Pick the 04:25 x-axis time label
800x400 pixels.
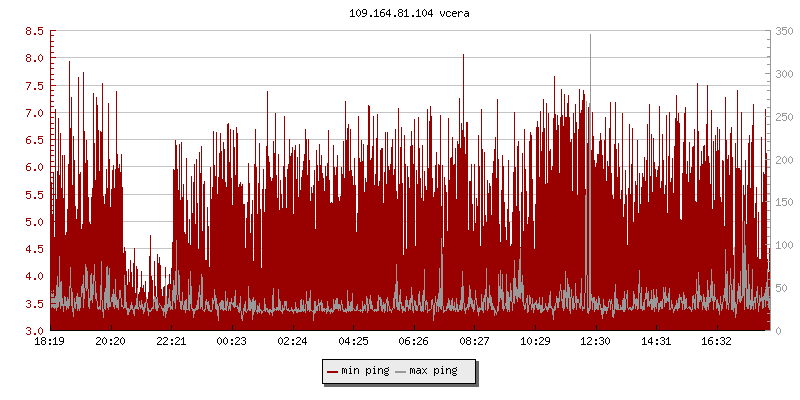click(353, 342)
